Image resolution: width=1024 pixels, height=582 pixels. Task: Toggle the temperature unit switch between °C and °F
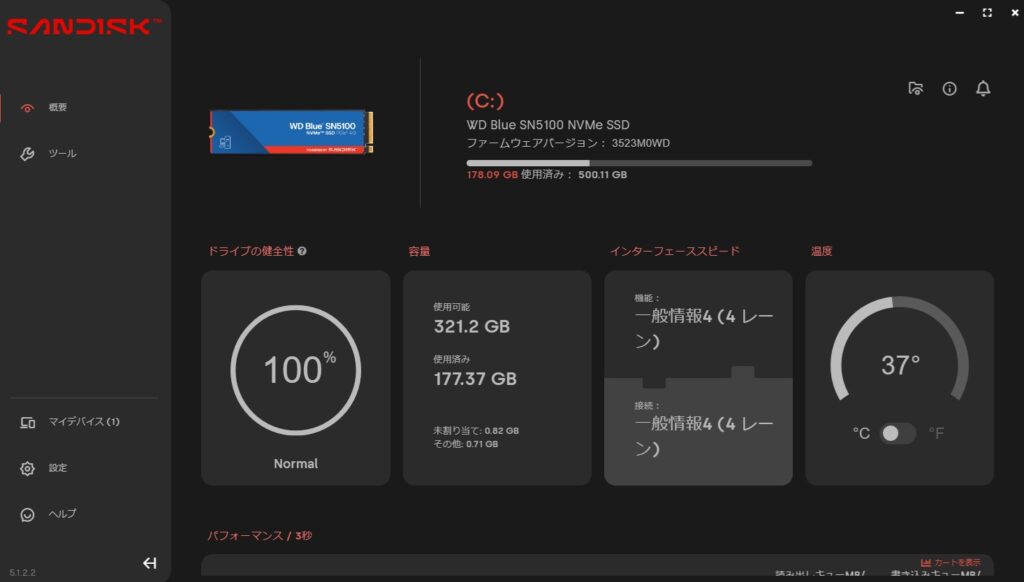(898, 433)
